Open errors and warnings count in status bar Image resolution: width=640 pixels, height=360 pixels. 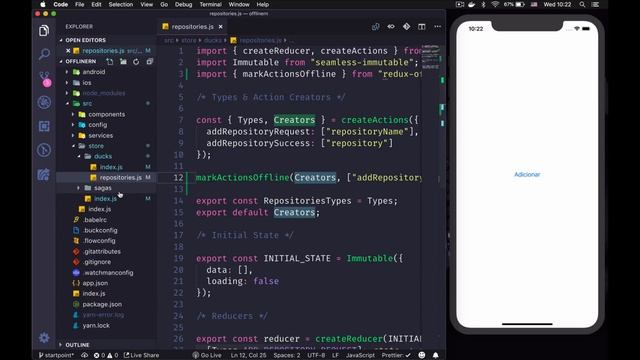[106, 355]
